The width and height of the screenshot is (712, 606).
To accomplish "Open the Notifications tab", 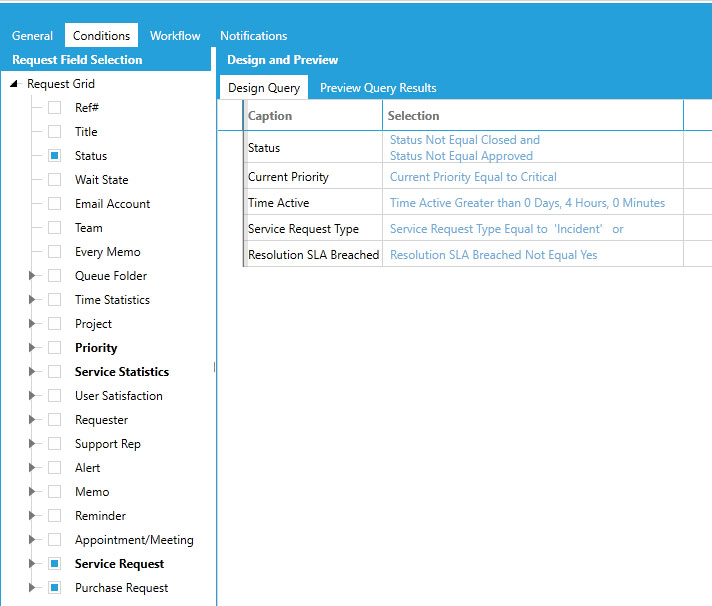I will pyautogui.click(x=253, y=36).
